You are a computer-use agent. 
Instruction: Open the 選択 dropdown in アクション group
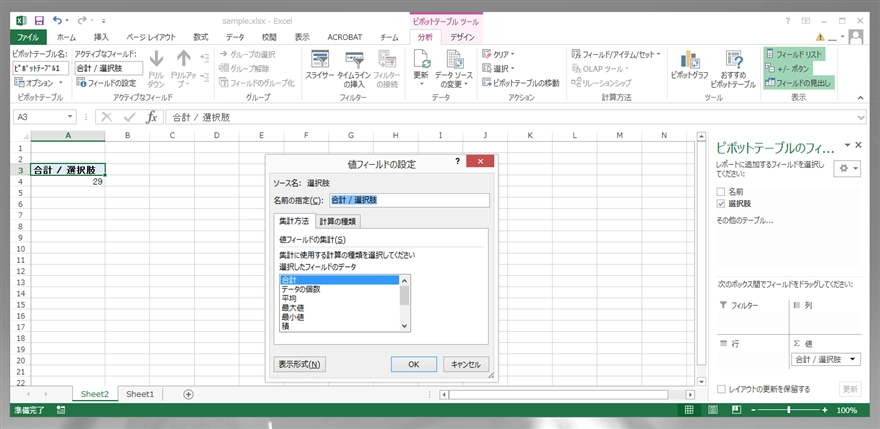point(498,69)
